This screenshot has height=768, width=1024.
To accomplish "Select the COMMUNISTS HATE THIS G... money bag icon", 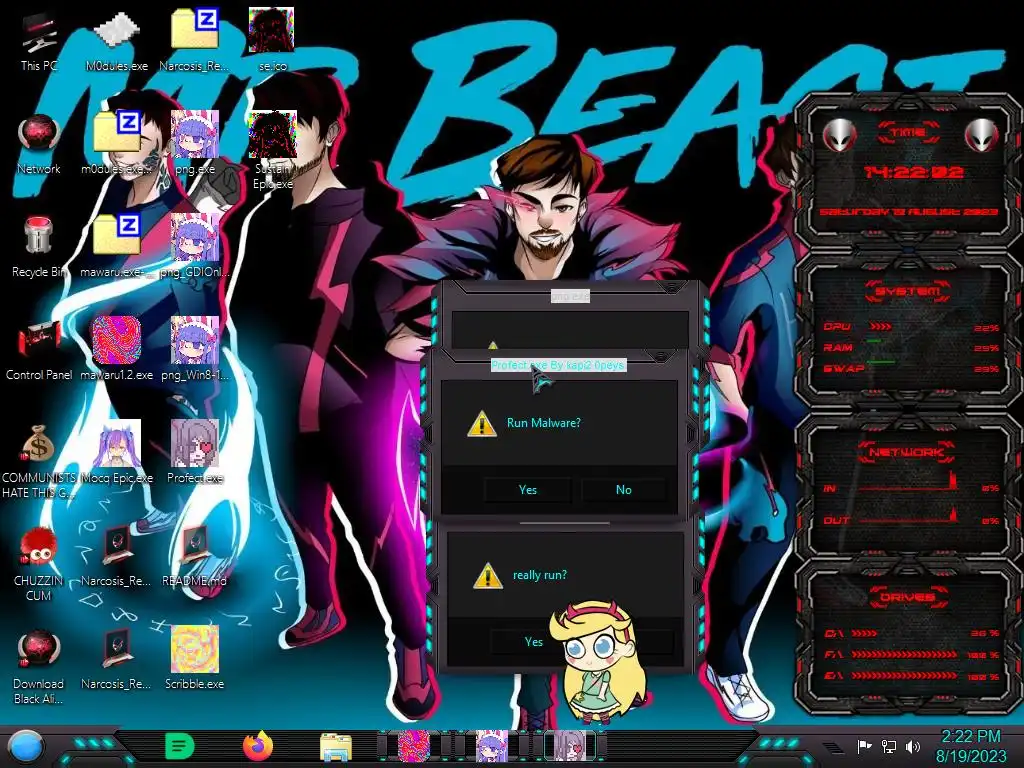I will [x=39, y=460].
